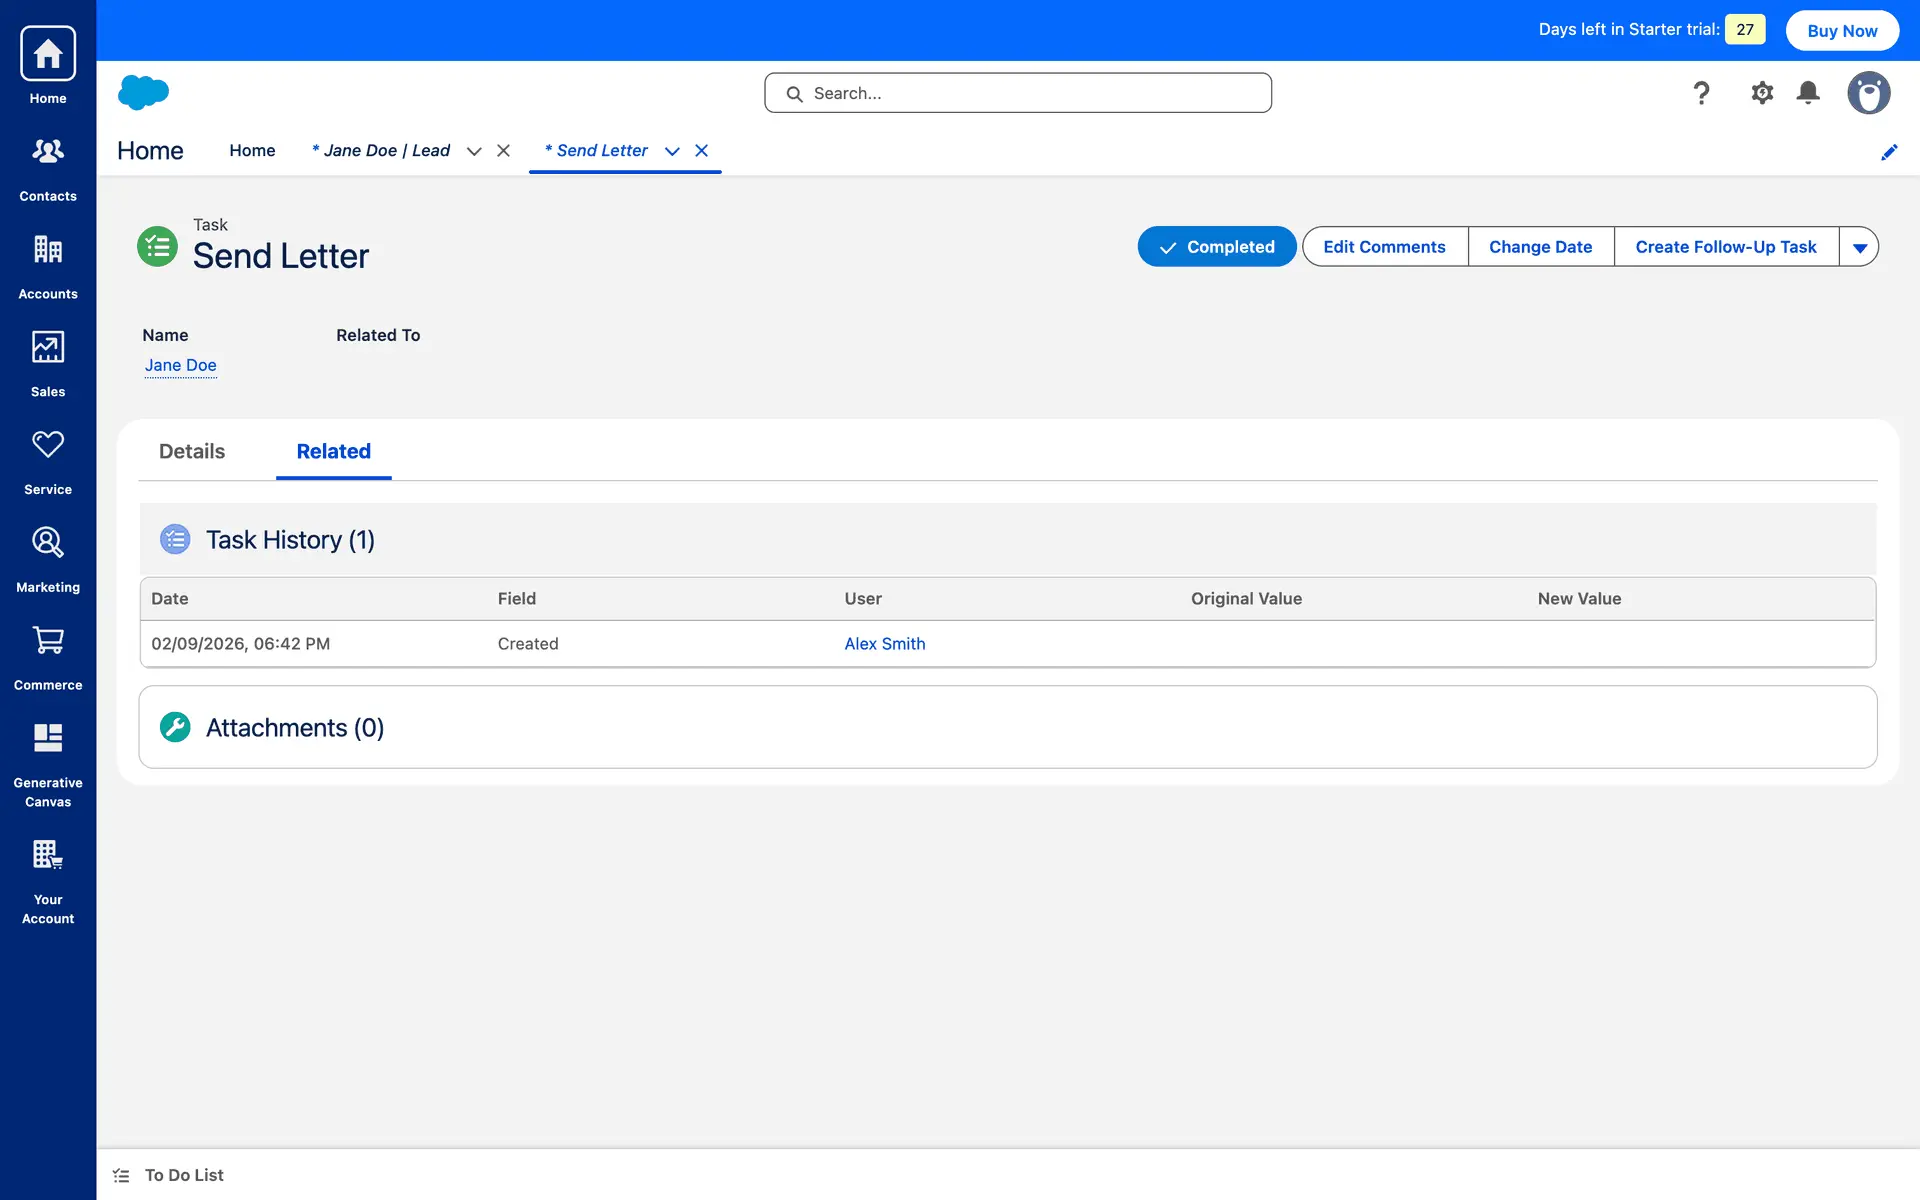Click the help question mark icon
This screenshot has height=1200, width=1920.
1701,93
